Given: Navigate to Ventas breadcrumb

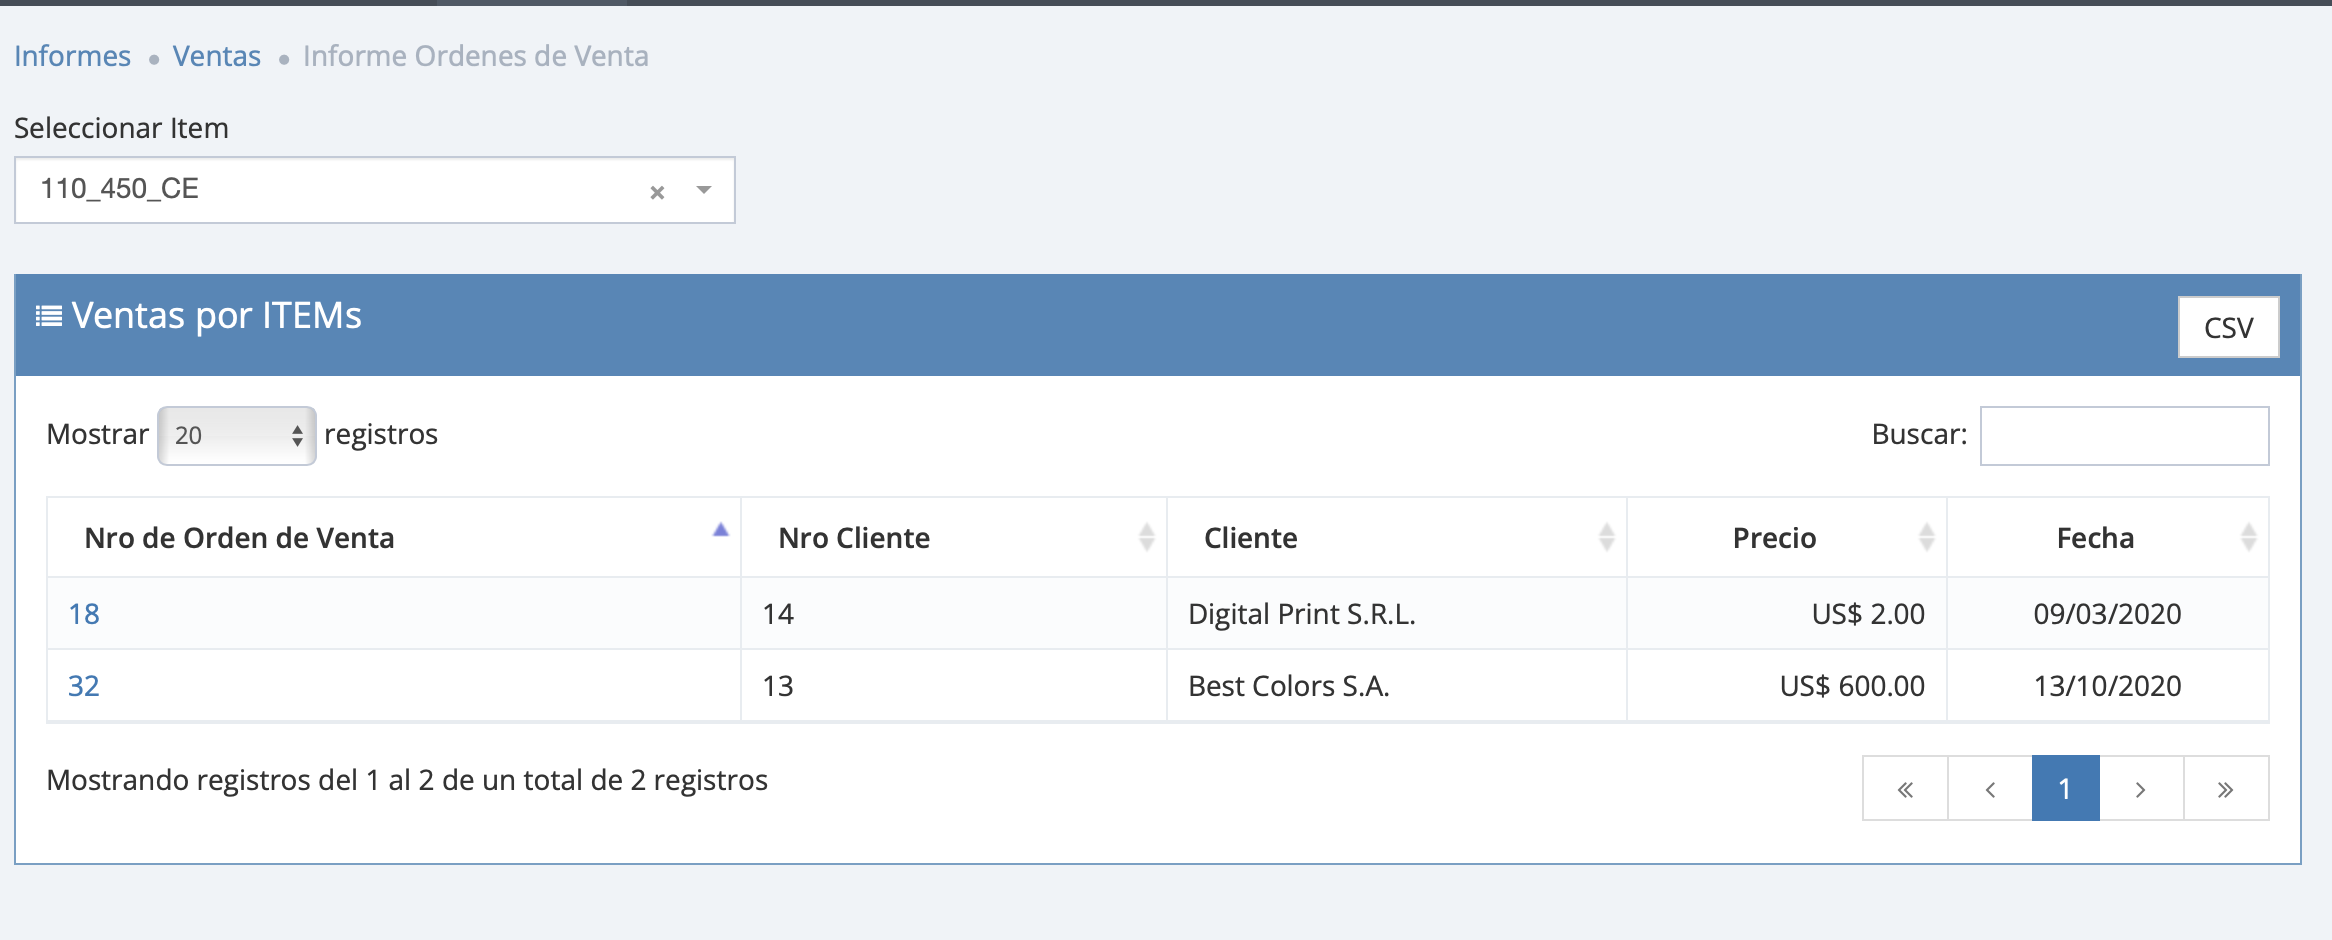Looking at the screenshot, I should 216,56.
